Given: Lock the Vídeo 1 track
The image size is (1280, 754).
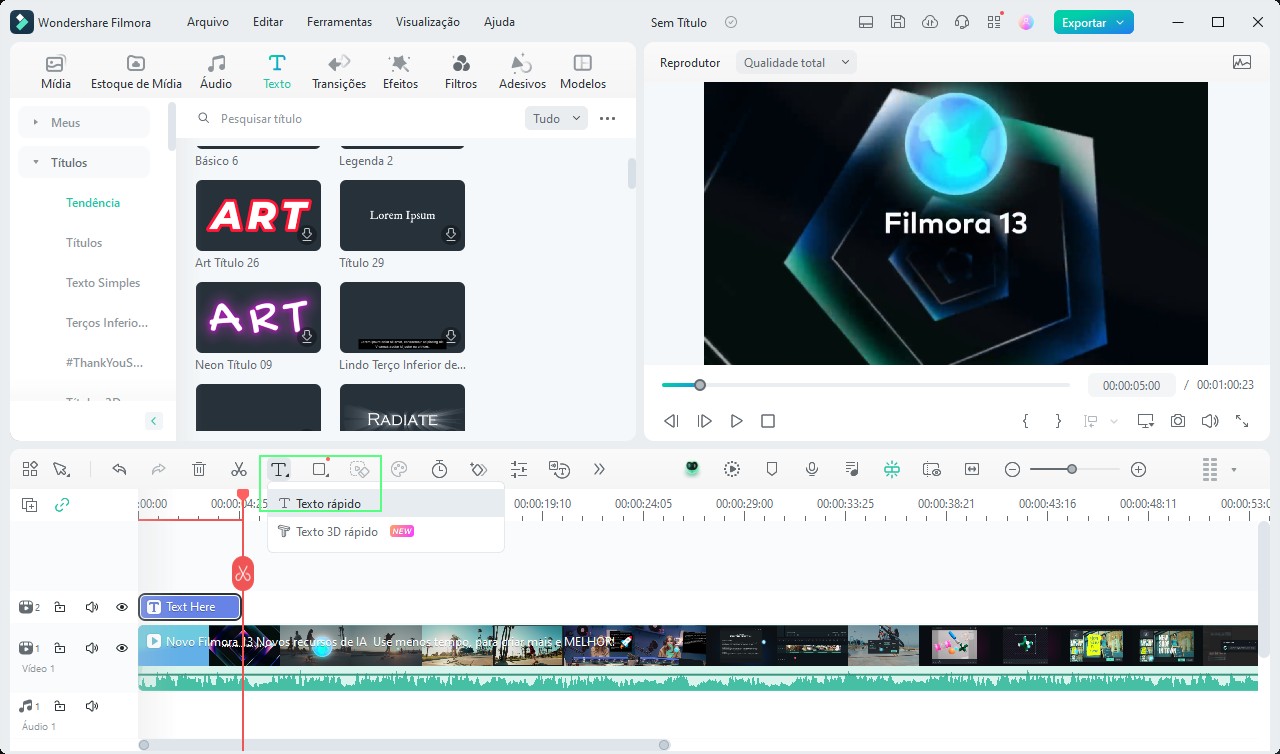Looking at the screenshot, I should 60,648.
